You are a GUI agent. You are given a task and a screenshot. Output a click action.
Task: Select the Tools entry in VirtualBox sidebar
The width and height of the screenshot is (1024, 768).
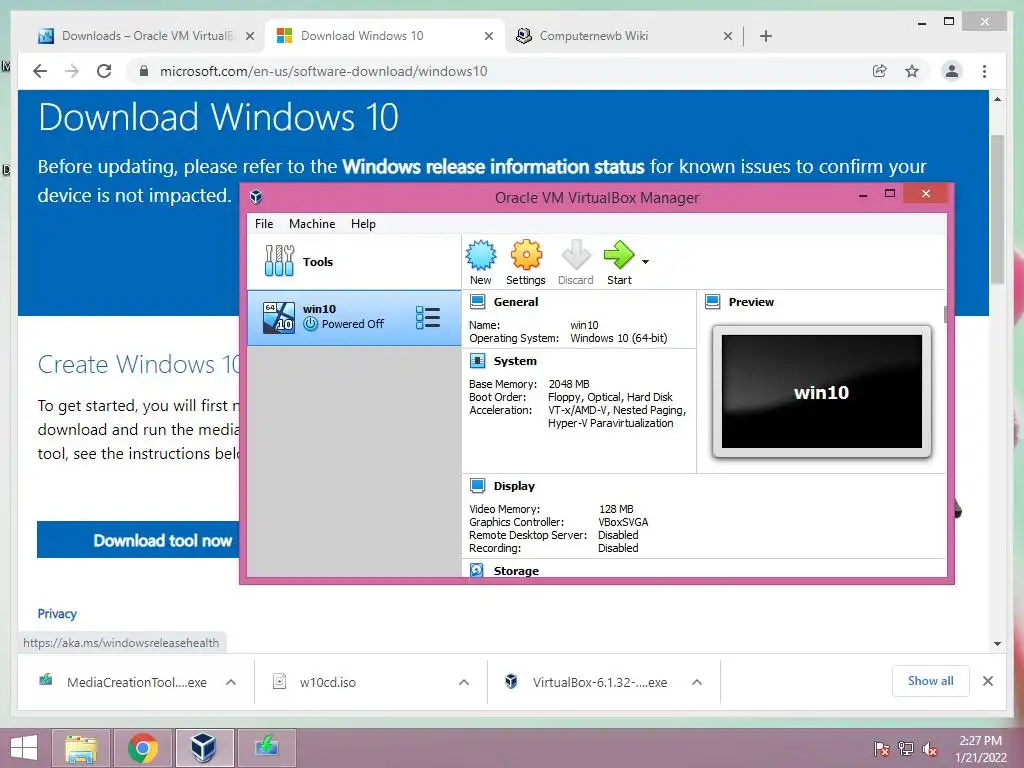[353, 261]
